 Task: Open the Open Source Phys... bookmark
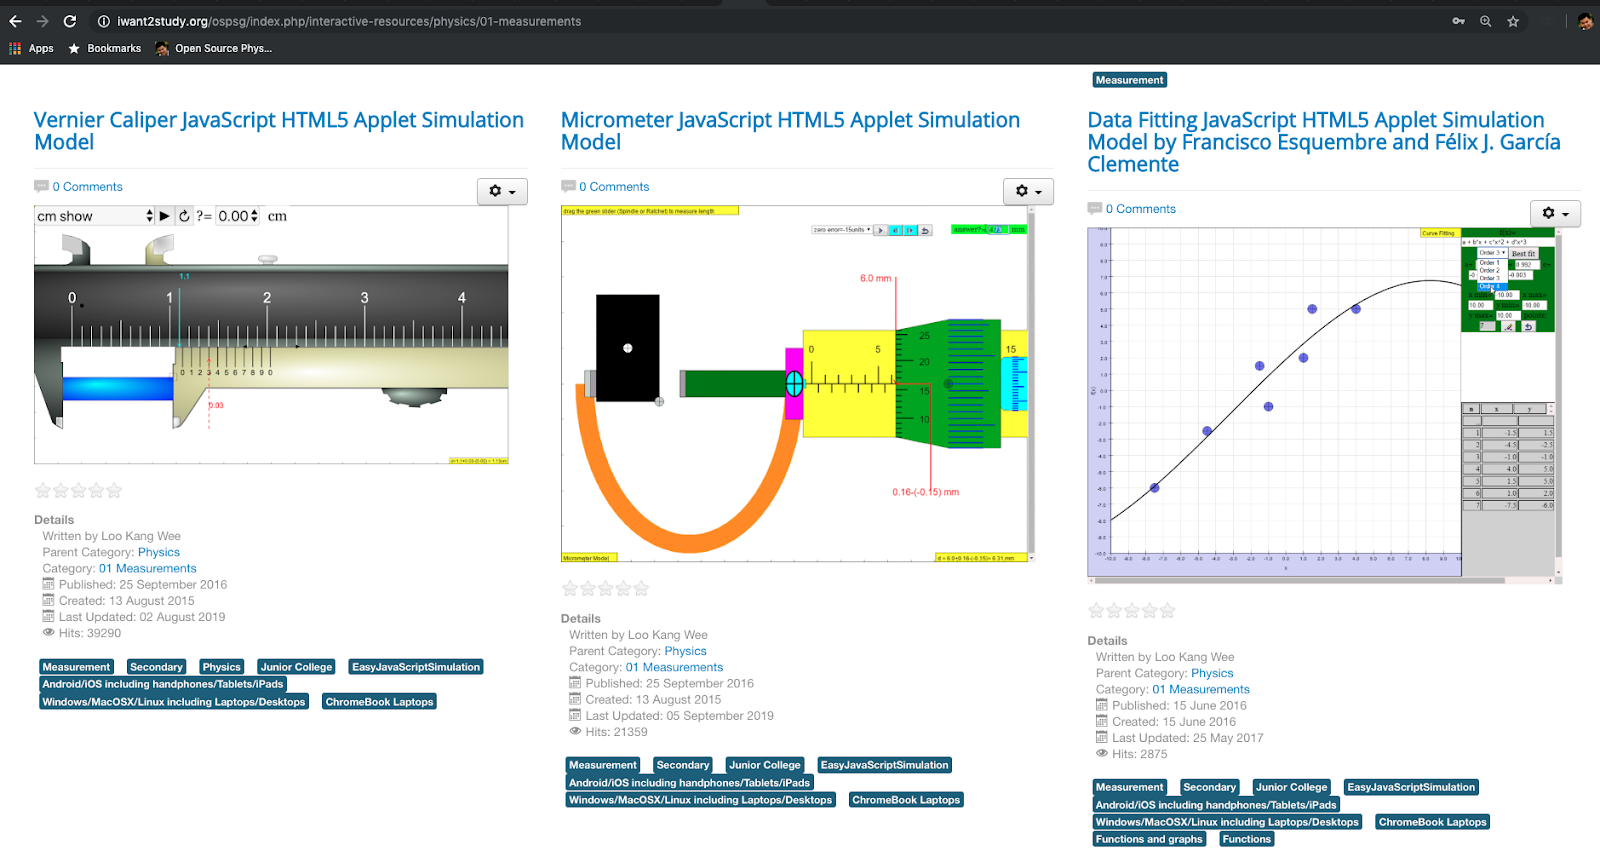[x=214, y=48]
